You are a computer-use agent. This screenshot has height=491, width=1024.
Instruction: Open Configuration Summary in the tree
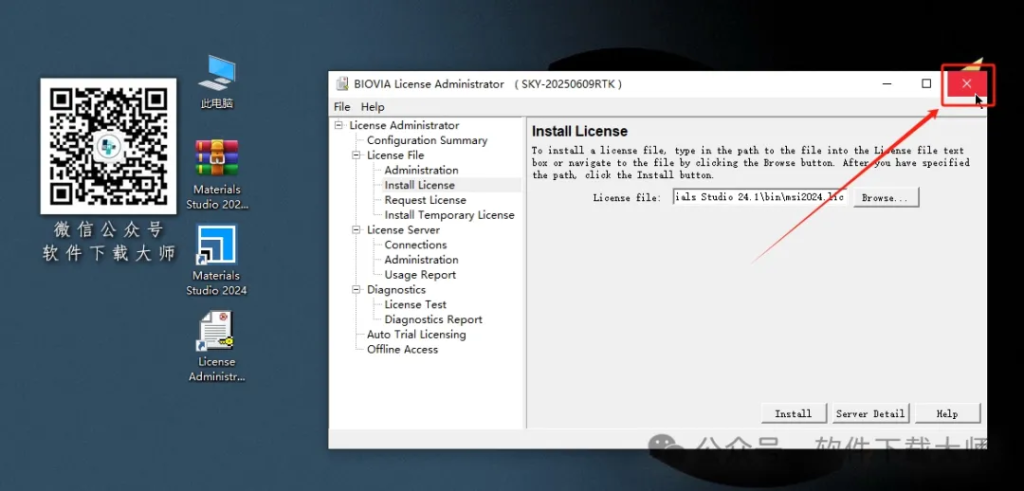427,140
